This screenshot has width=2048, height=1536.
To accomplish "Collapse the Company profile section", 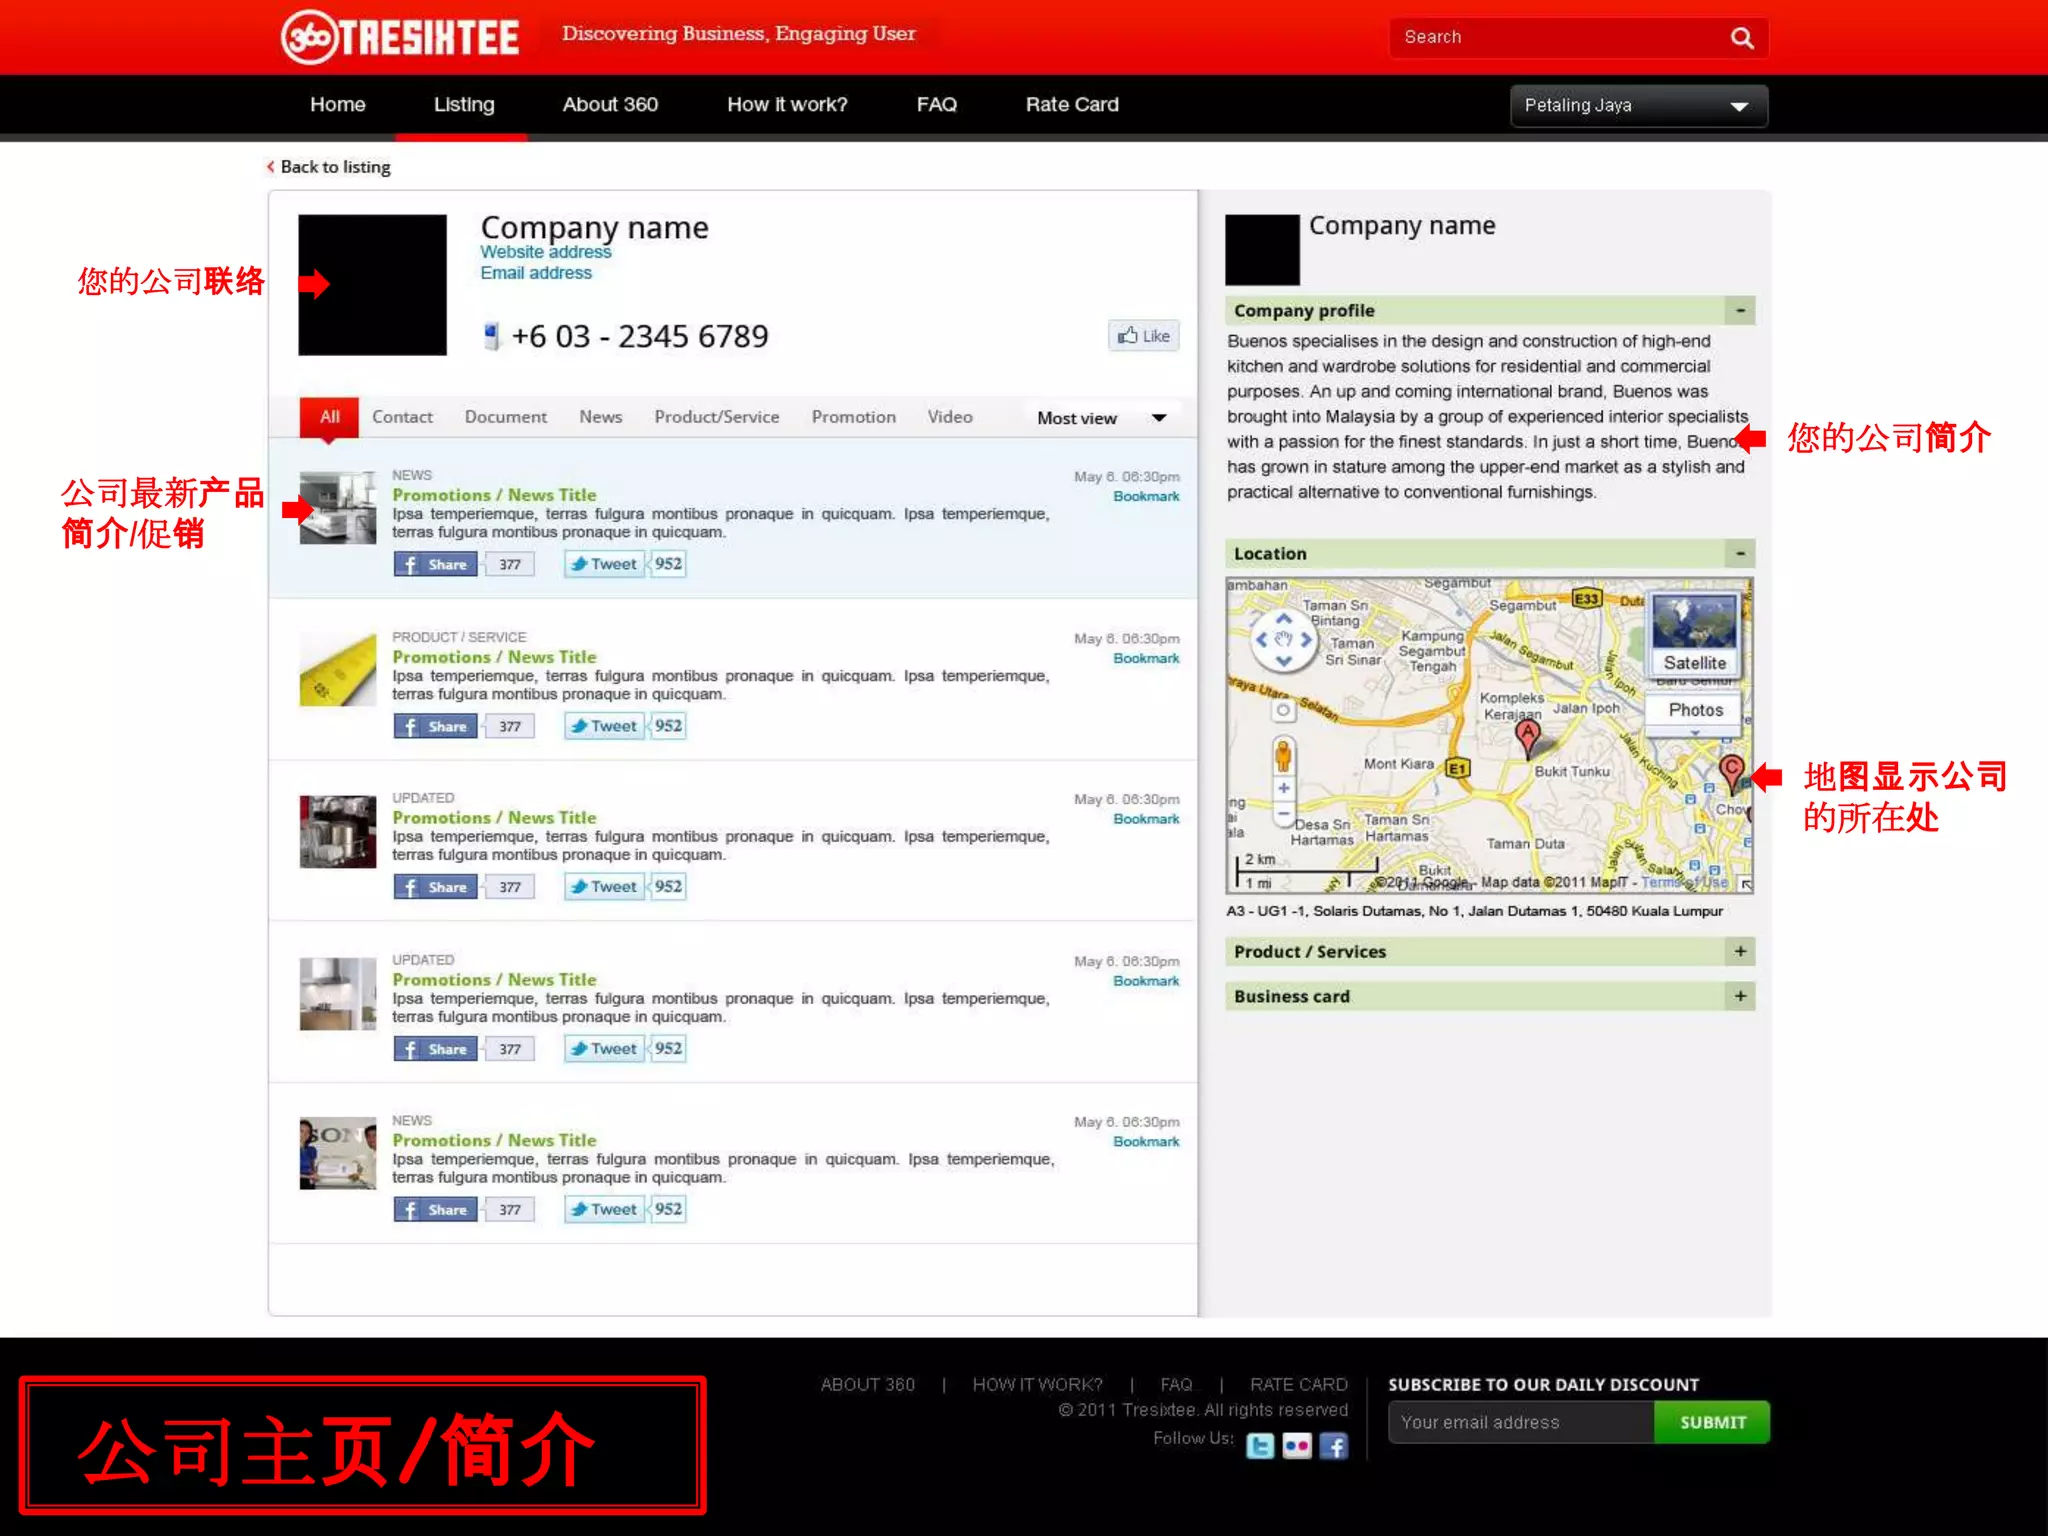I will [x=1740, y=311].
